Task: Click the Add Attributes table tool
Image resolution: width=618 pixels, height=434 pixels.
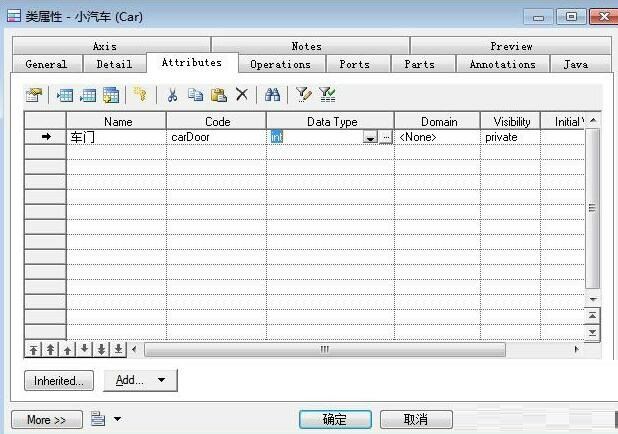Action: [x=111, y=95]
